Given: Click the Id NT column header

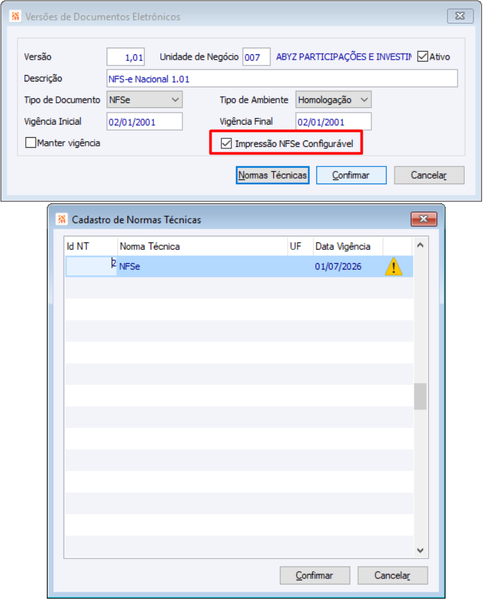Looking at the screenshot, I should pos(91,246).
